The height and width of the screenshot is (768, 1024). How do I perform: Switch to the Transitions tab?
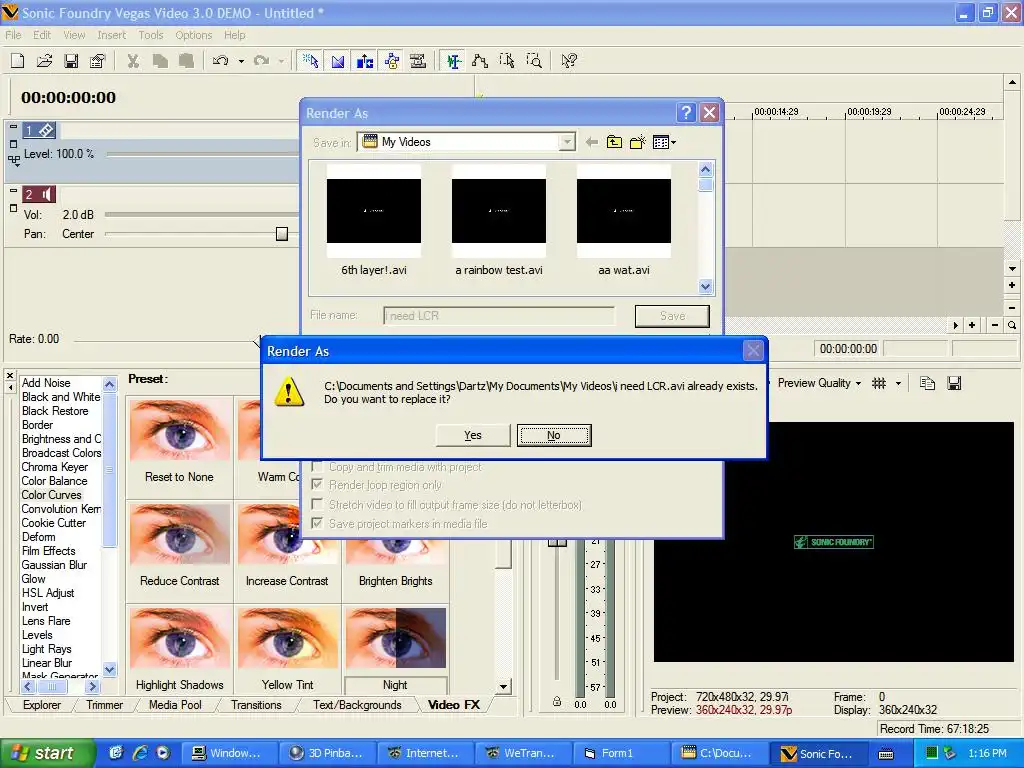(x=256, y=705)
